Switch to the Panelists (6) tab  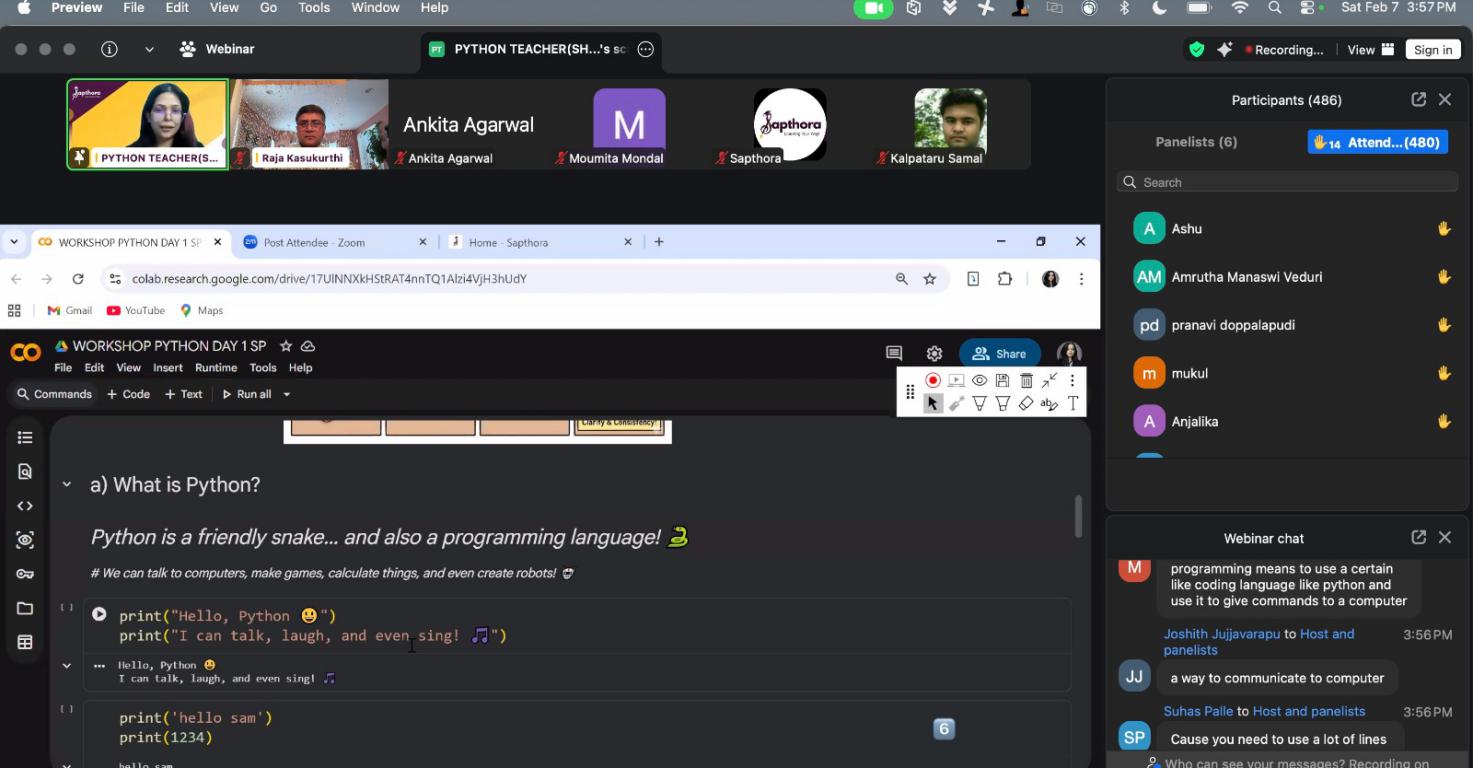pyautogui.click(x=1196, y=142)
